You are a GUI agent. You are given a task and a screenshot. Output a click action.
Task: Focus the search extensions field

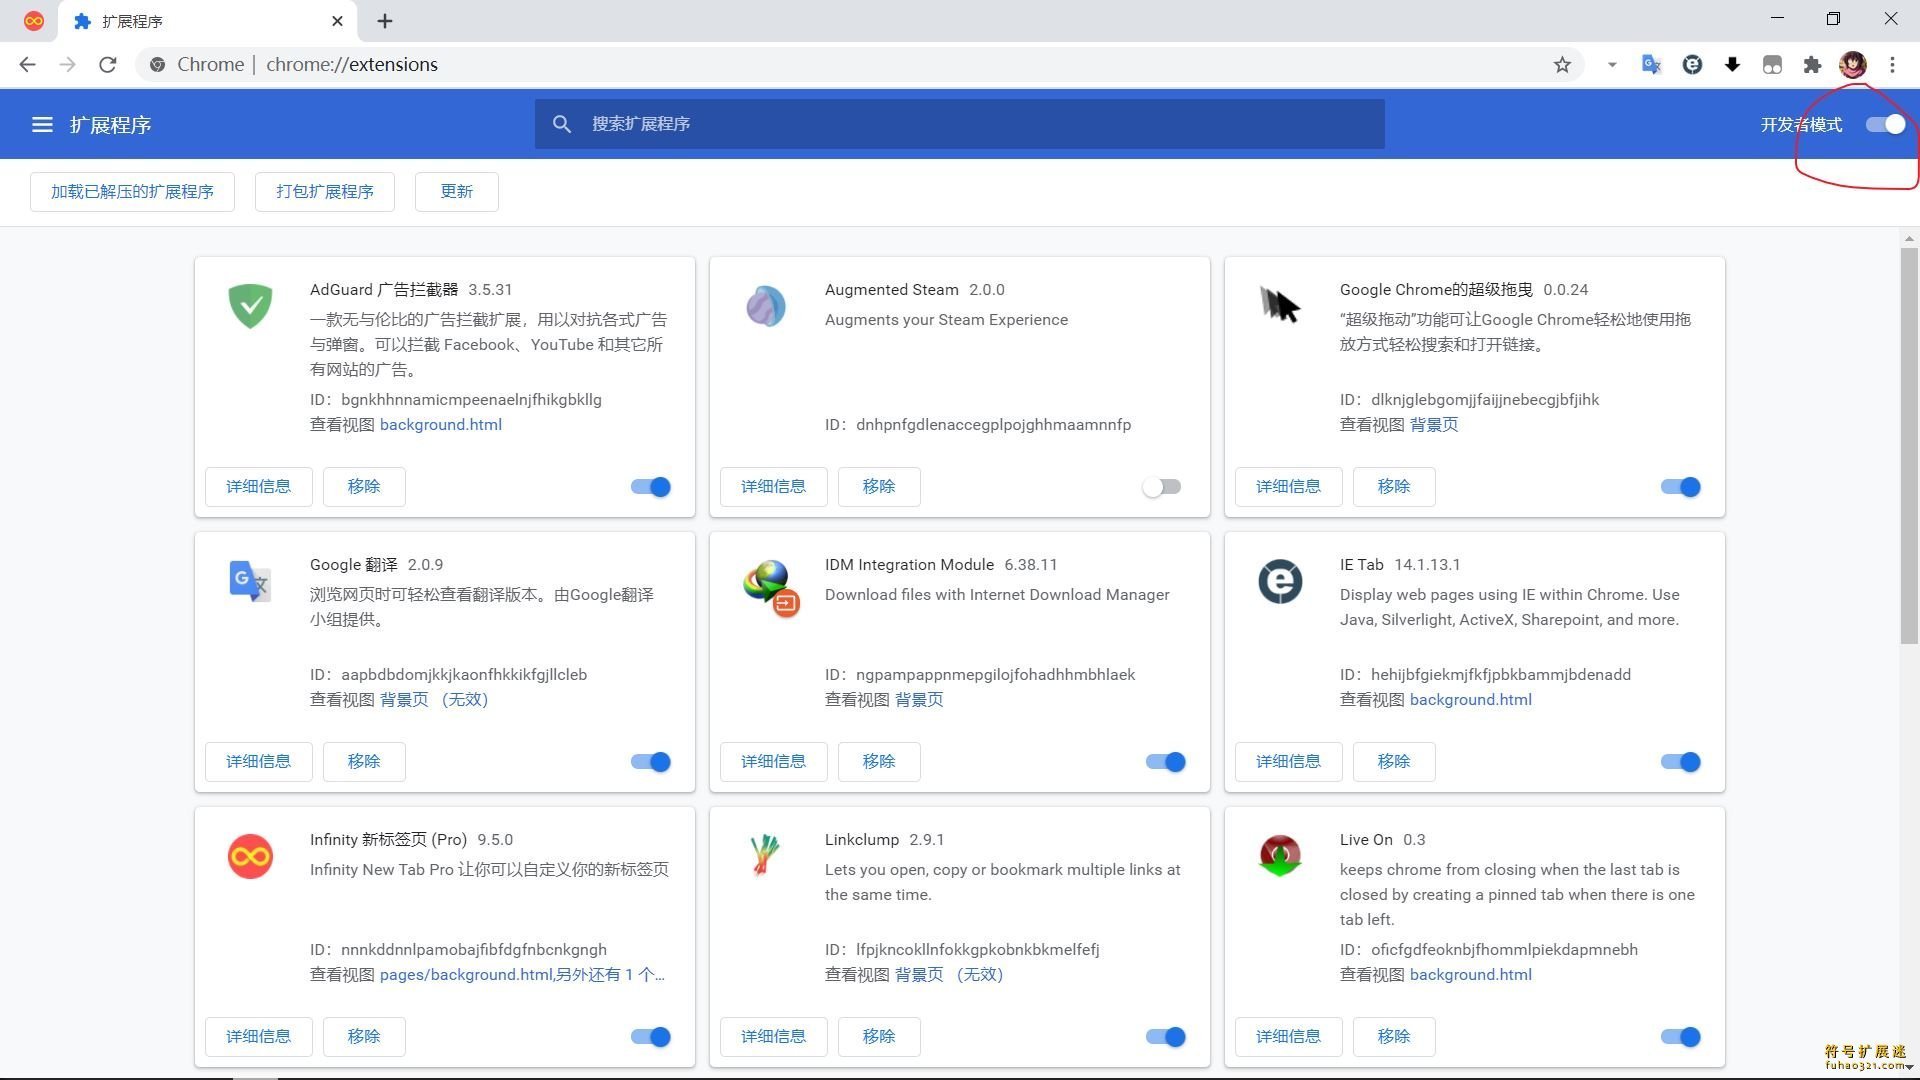point(960,124)
